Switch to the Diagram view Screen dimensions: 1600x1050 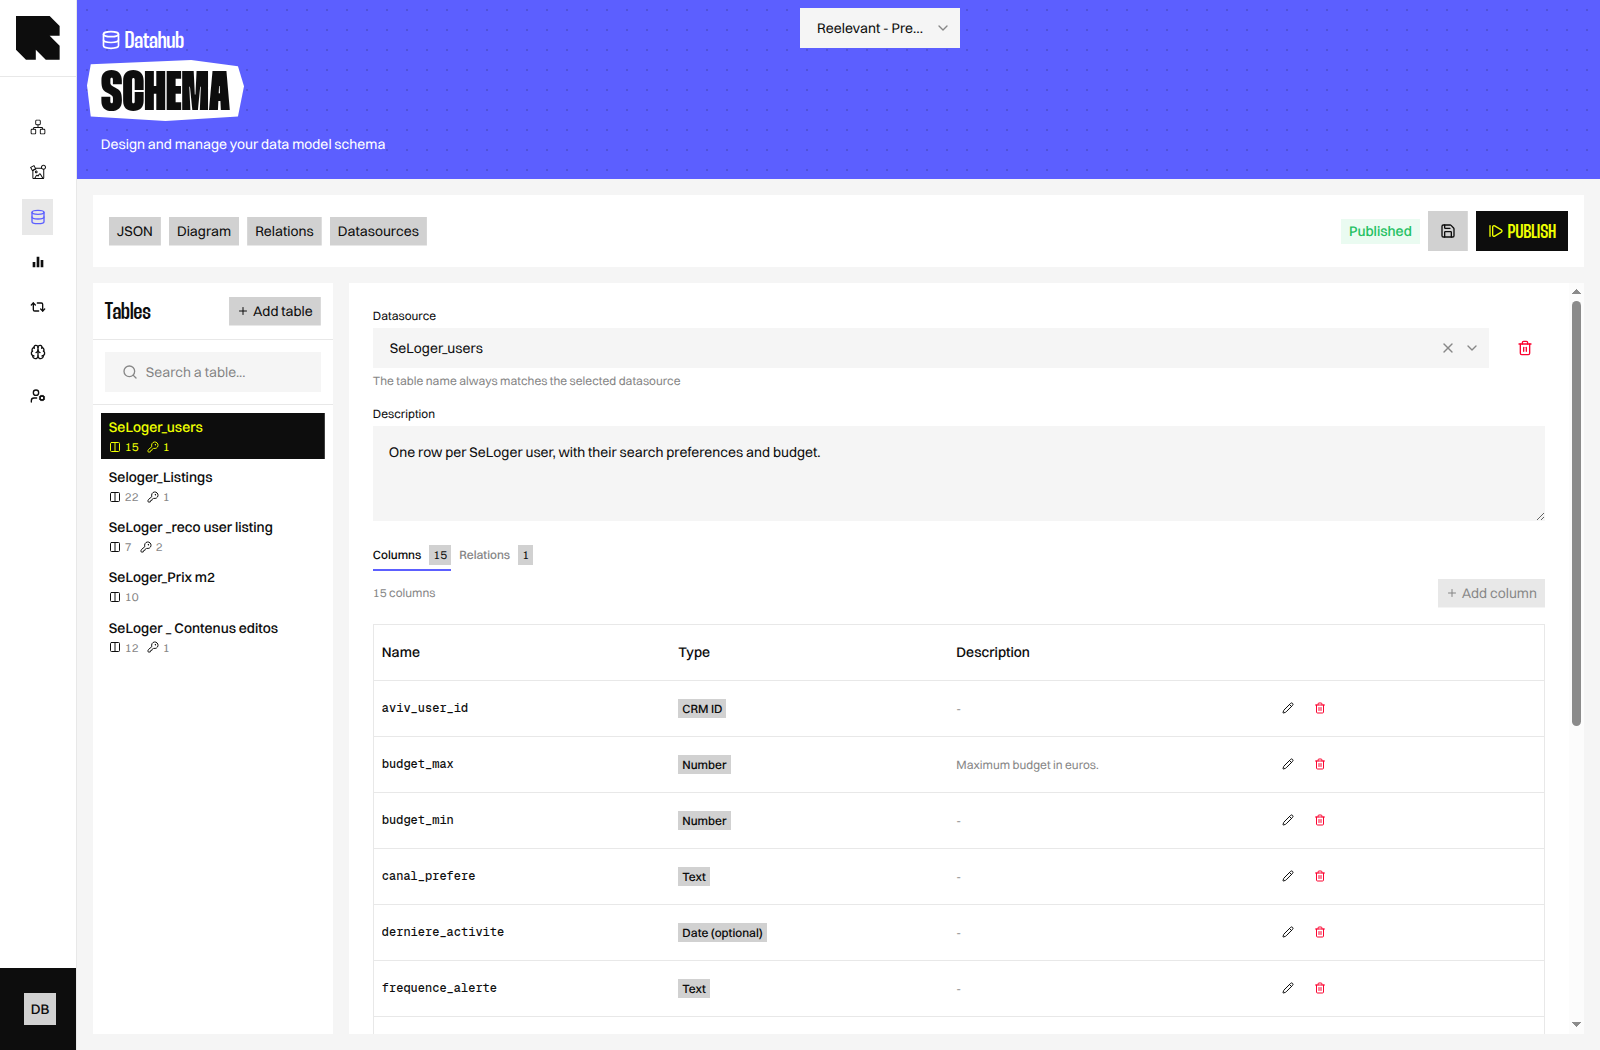(204, 231)
